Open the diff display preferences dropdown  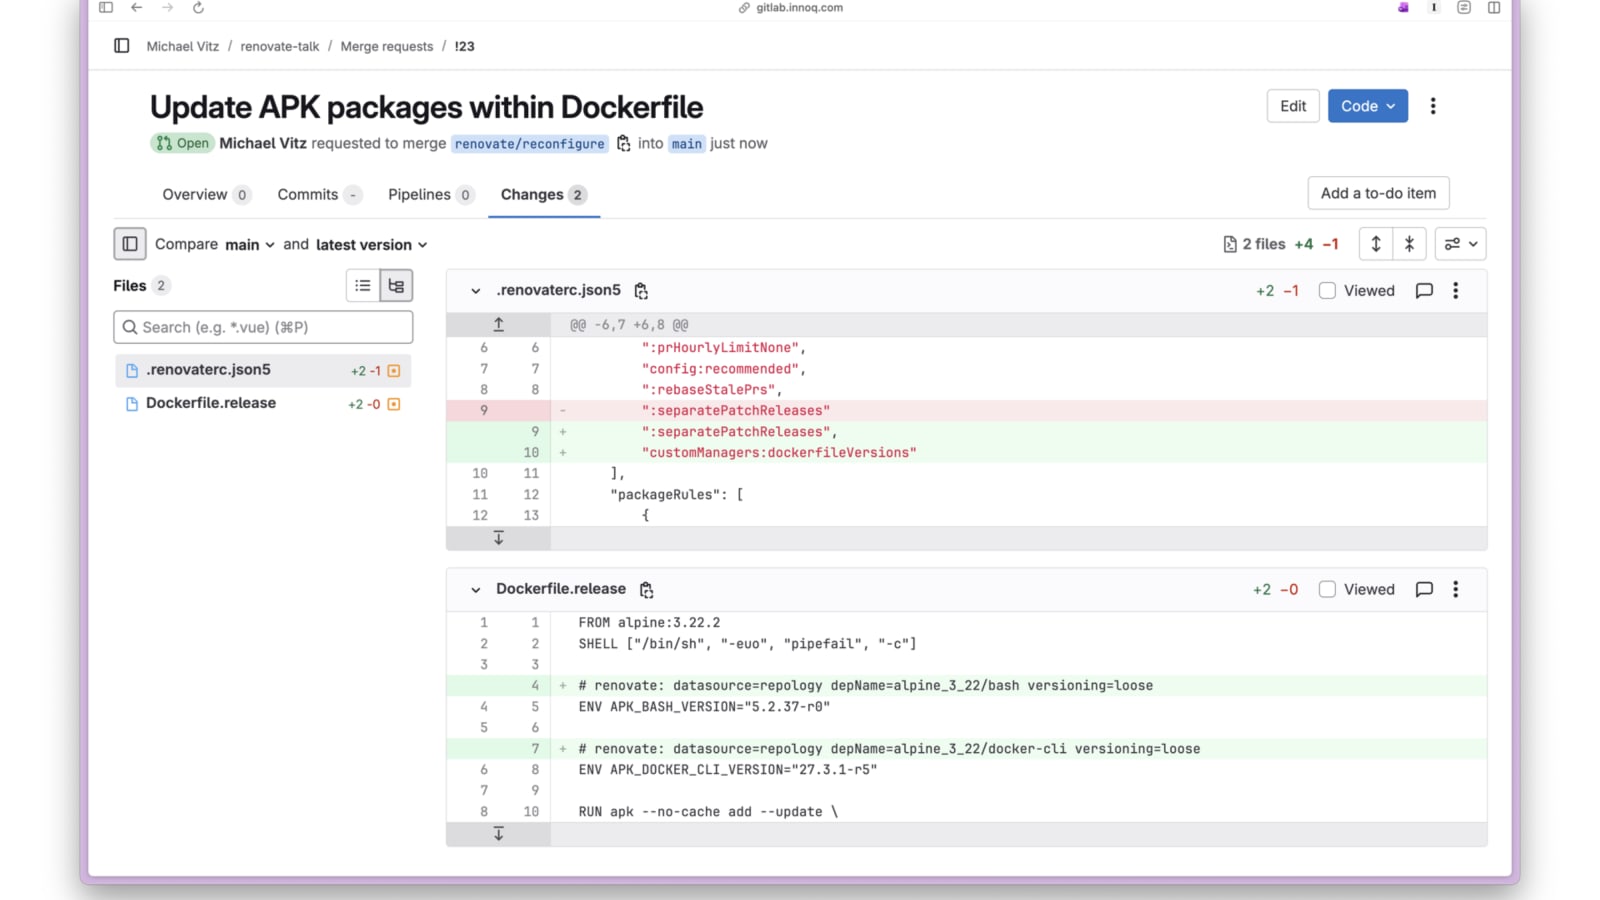pos(1461,244)
